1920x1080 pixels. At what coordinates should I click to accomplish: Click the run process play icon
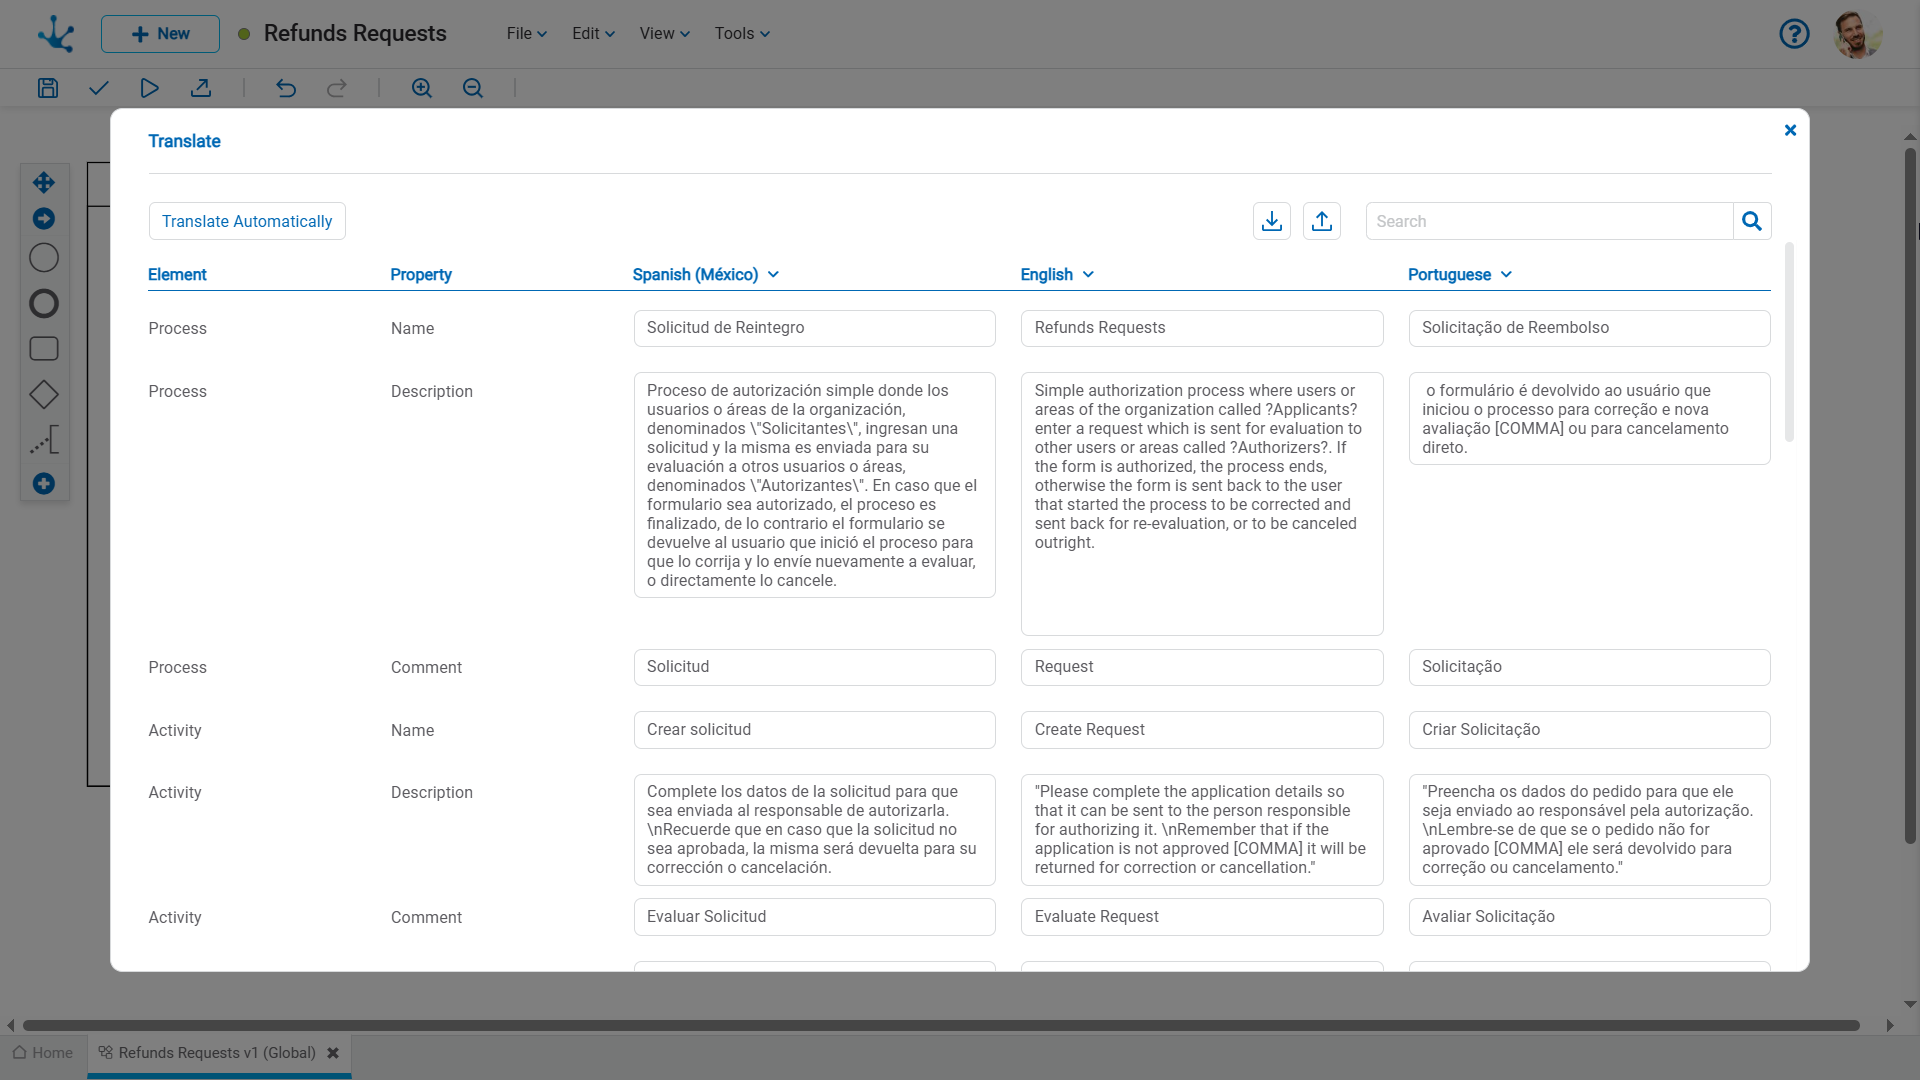click(x=150, y=88)
